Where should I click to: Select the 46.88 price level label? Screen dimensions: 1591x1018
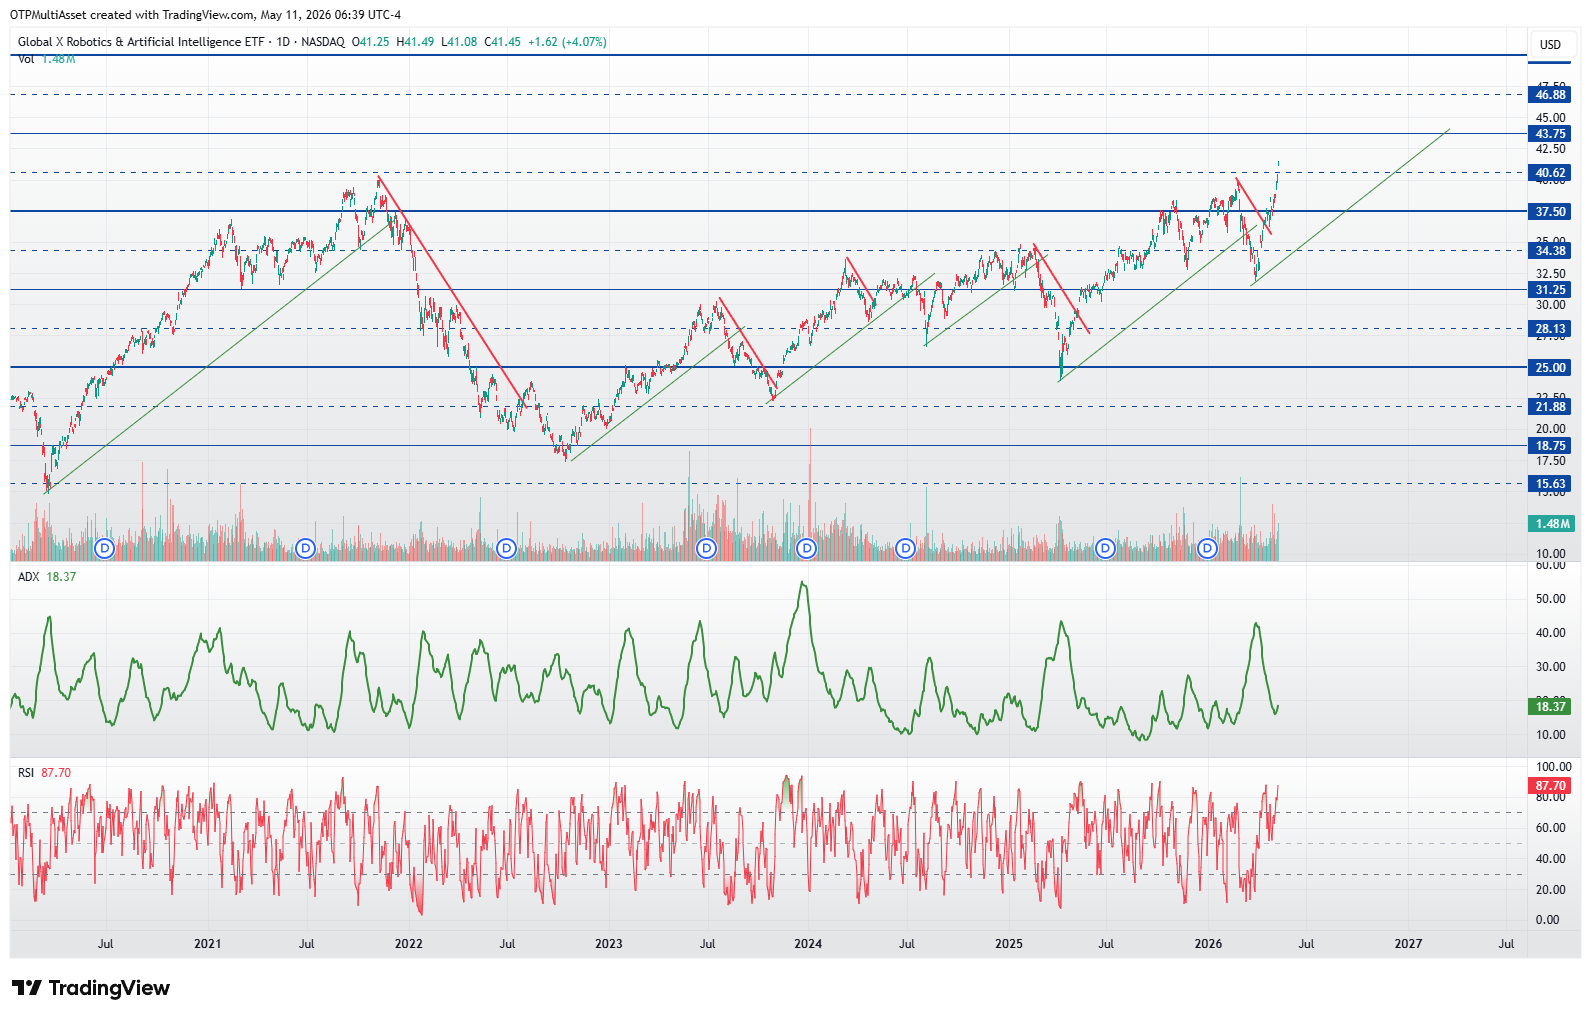point(1550,95)
